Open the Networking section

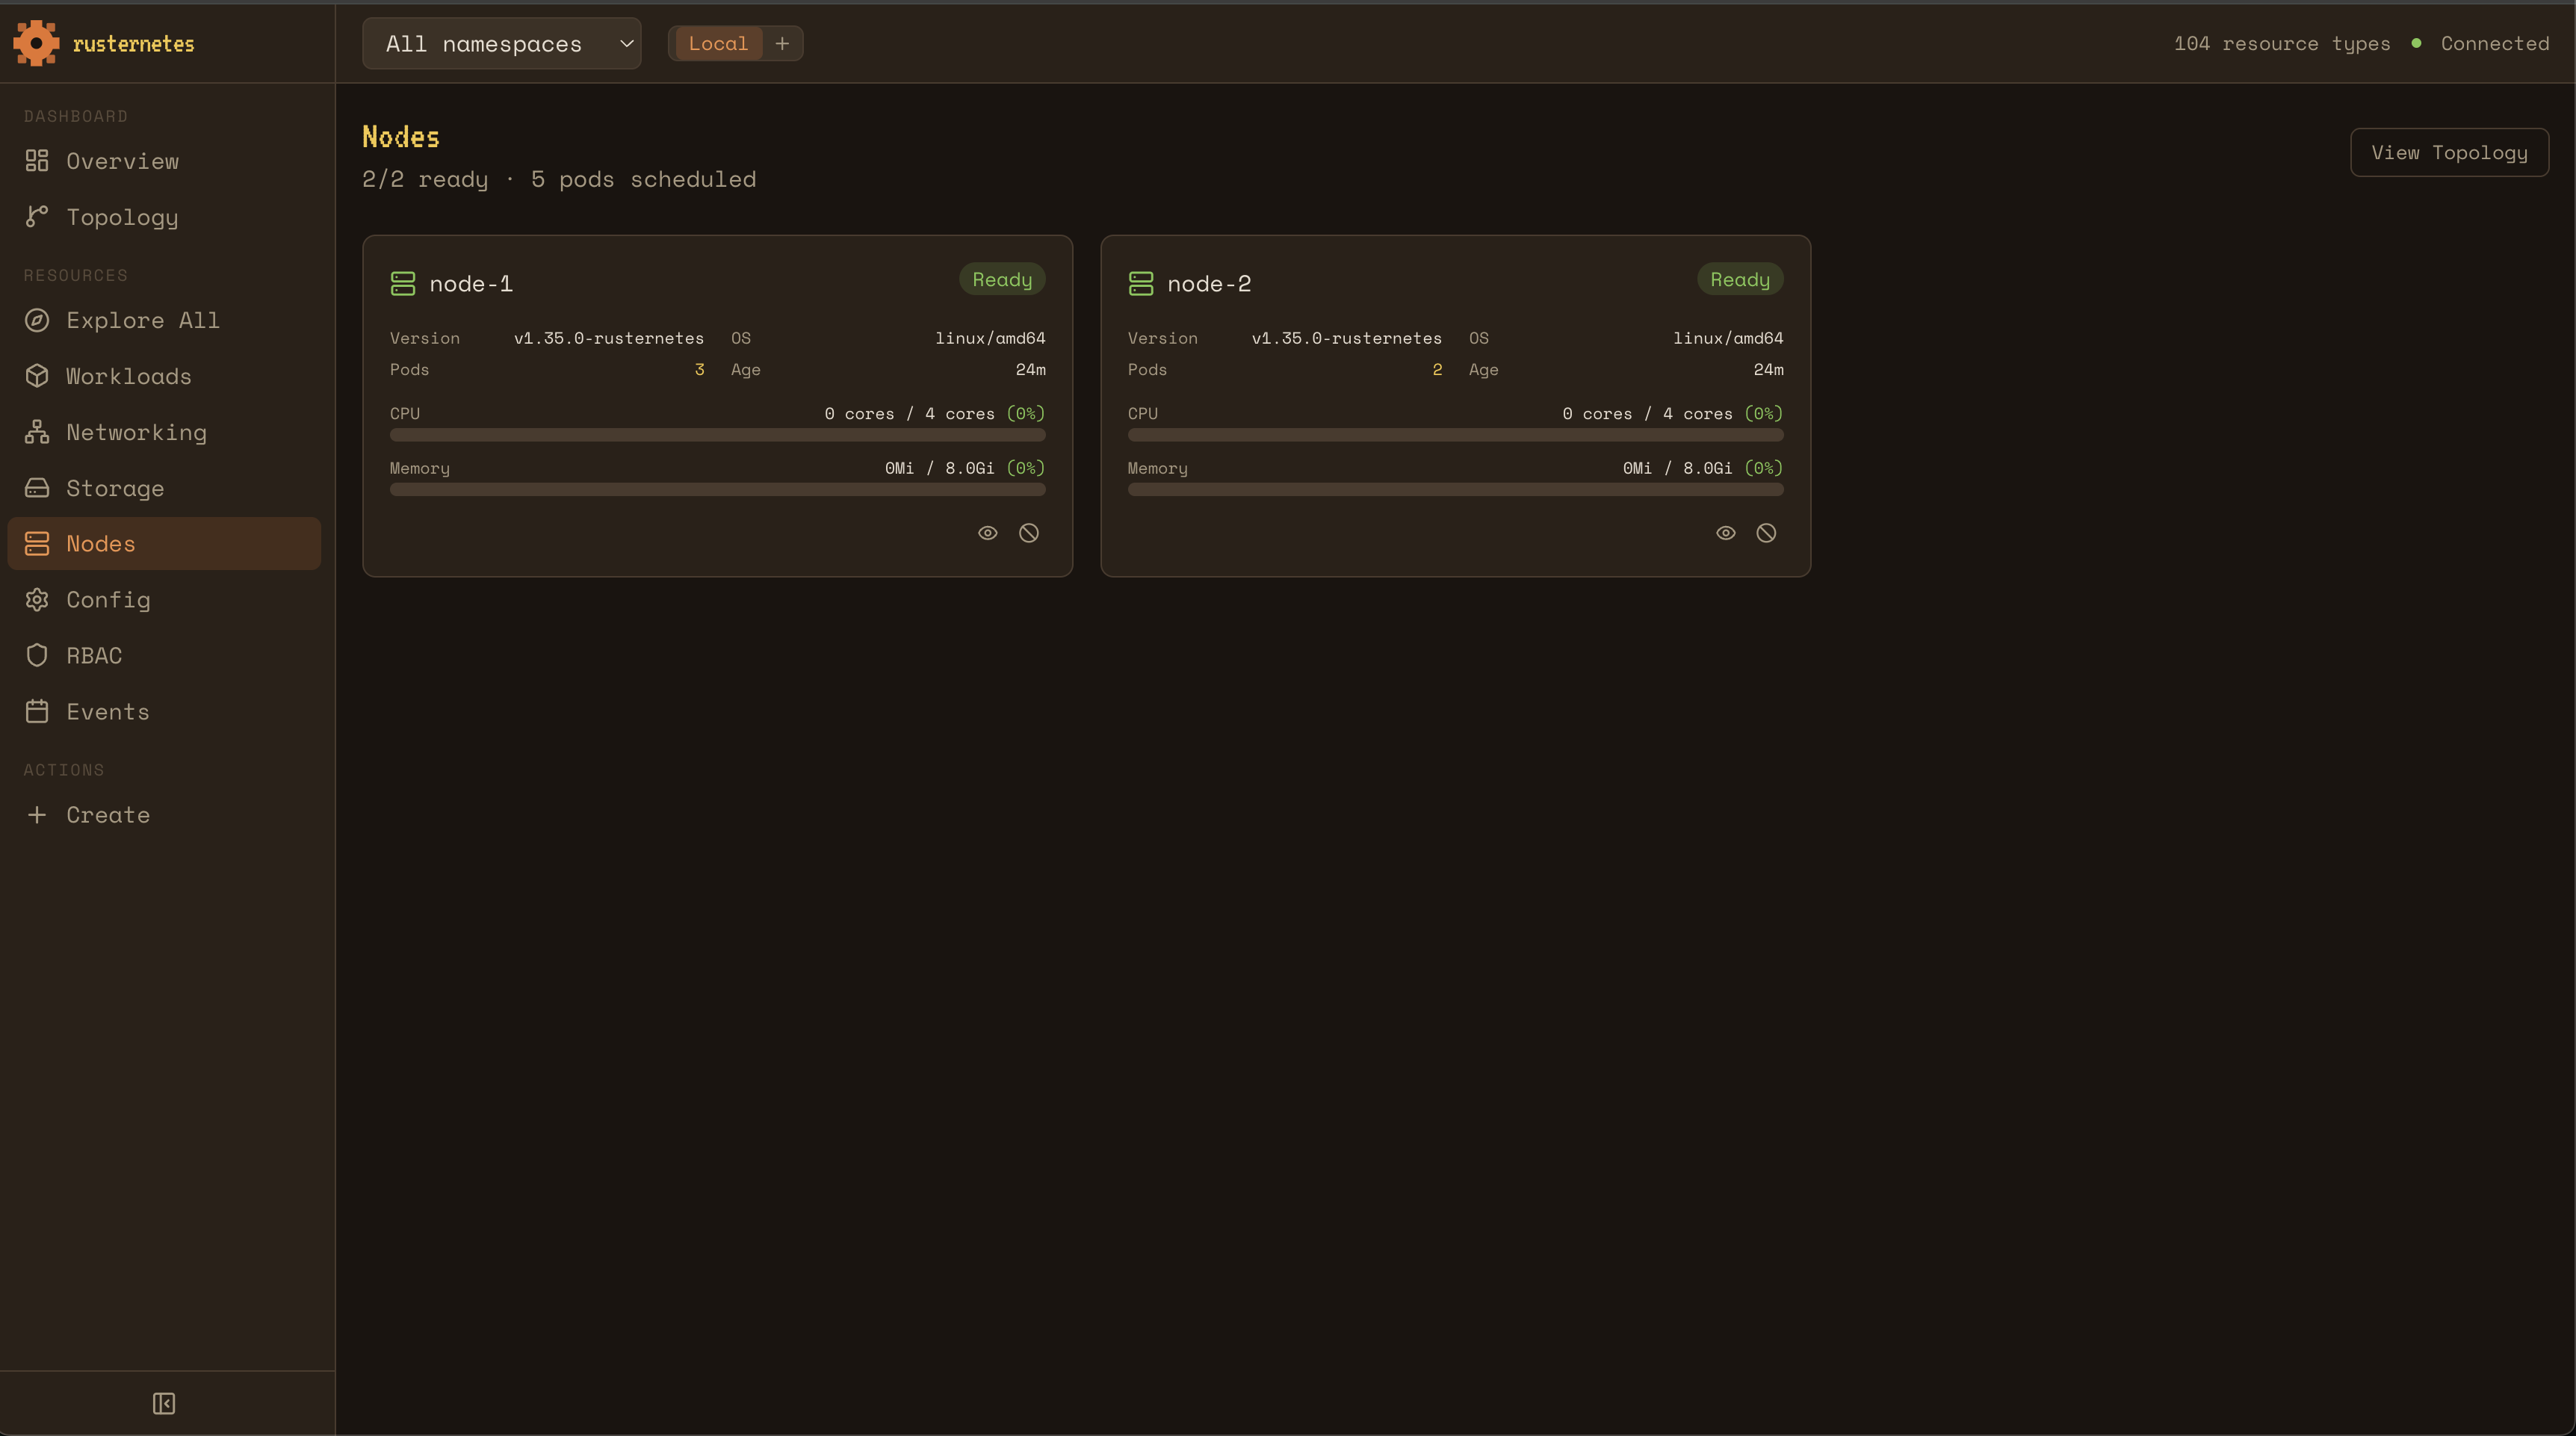pyautogui.click(x=136, y=432)
